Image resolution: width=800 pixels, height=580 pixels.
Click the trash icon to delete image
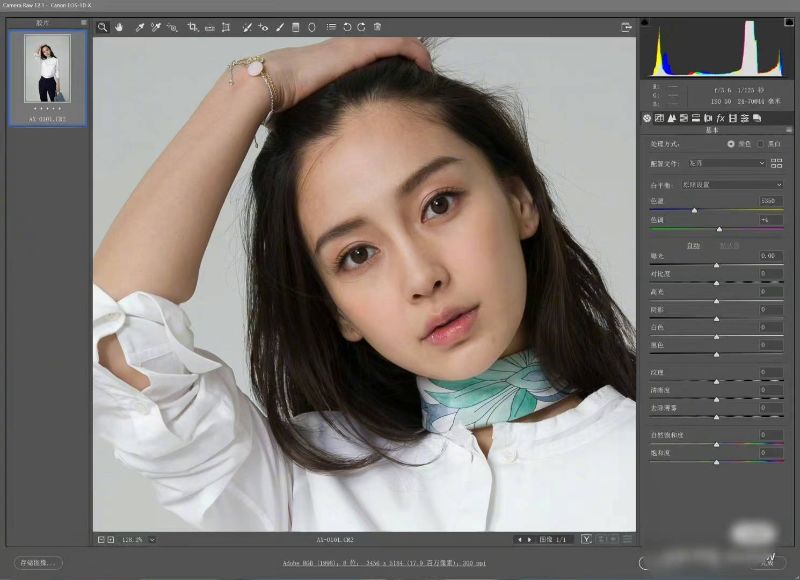(x=377, y=27)
